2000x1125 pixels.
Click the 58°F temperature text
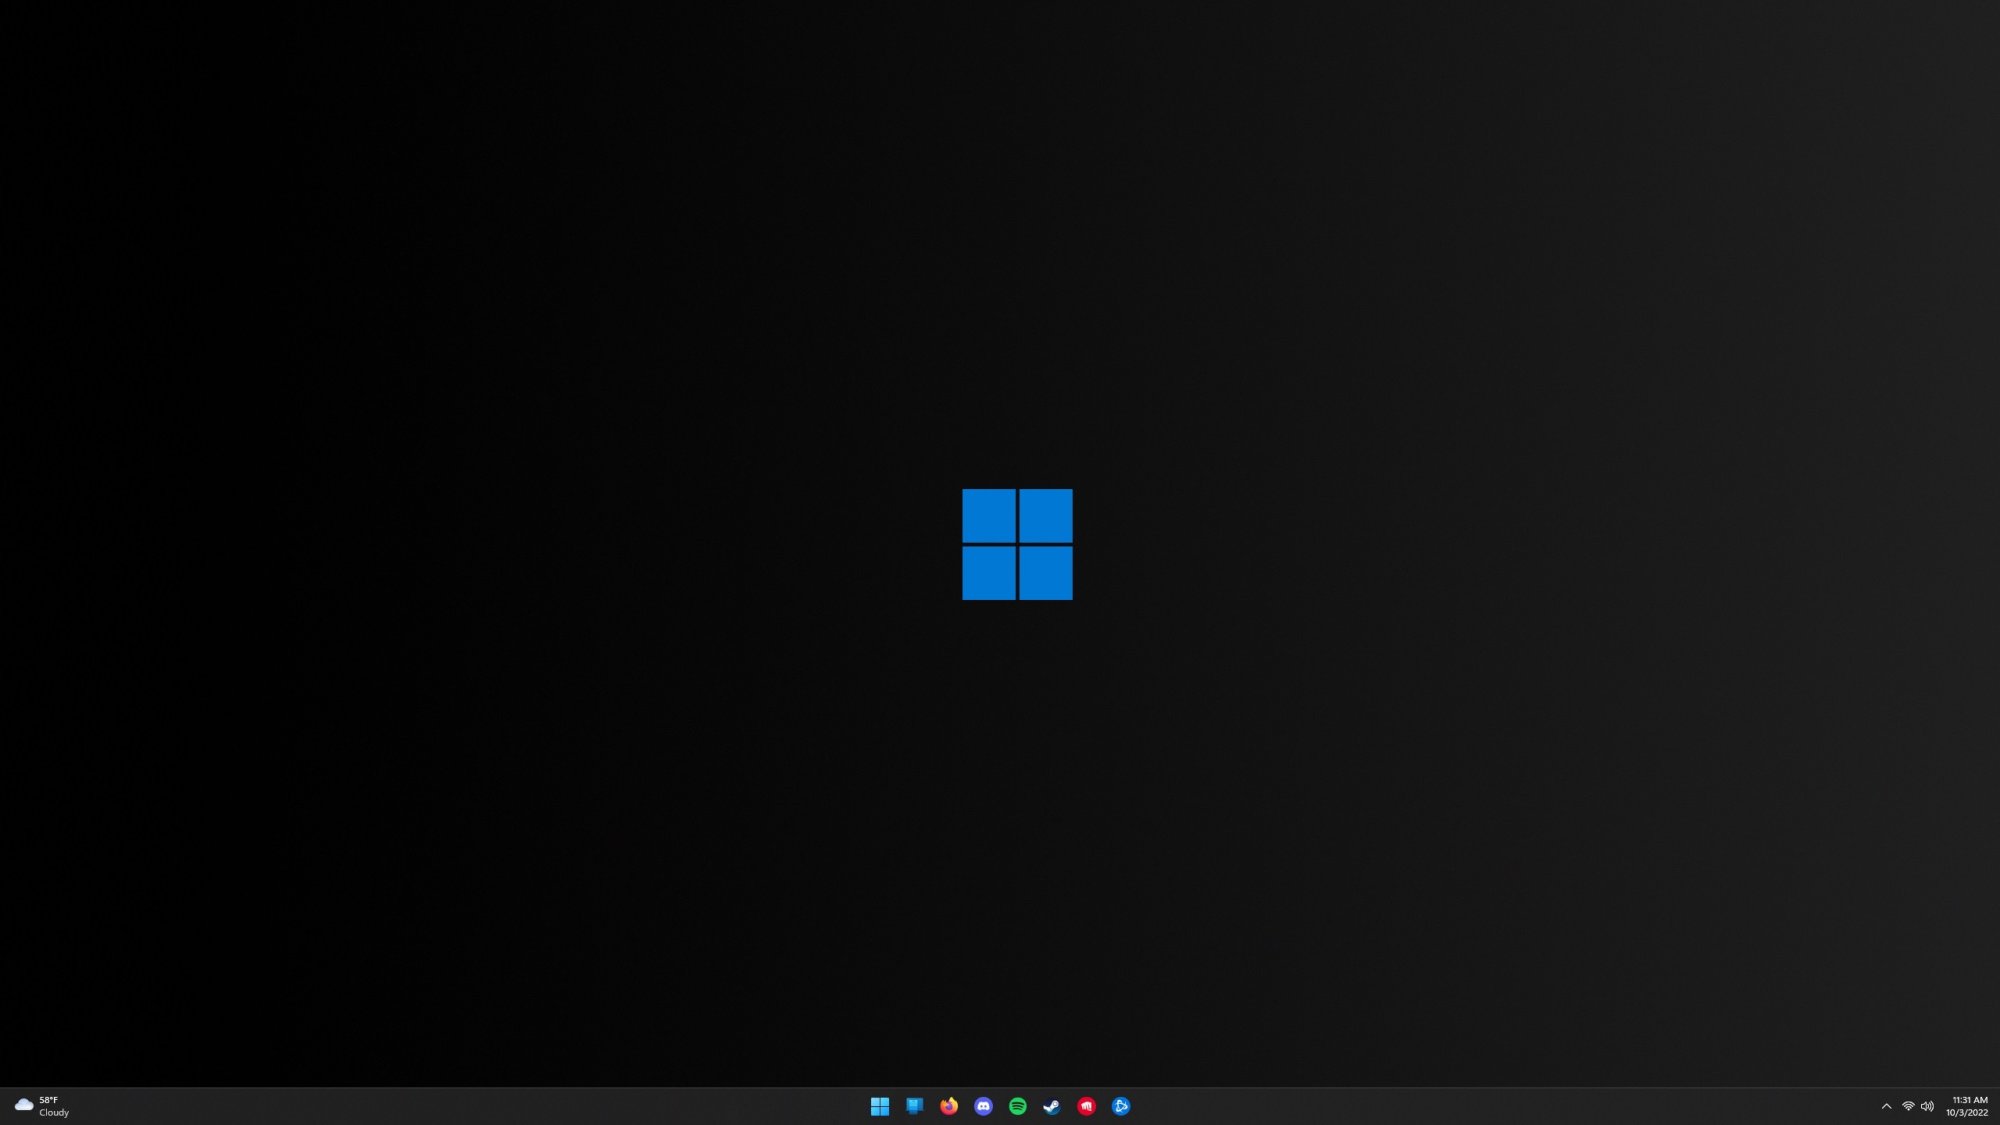pos(48,1100)
